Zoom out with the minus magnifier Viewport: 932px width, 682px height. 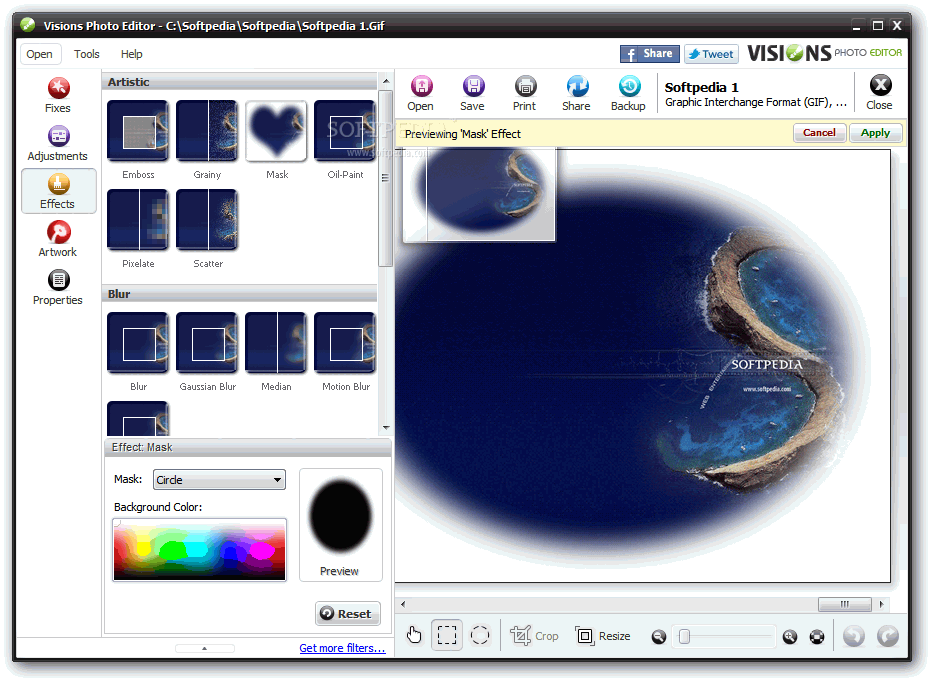(659, 637)
